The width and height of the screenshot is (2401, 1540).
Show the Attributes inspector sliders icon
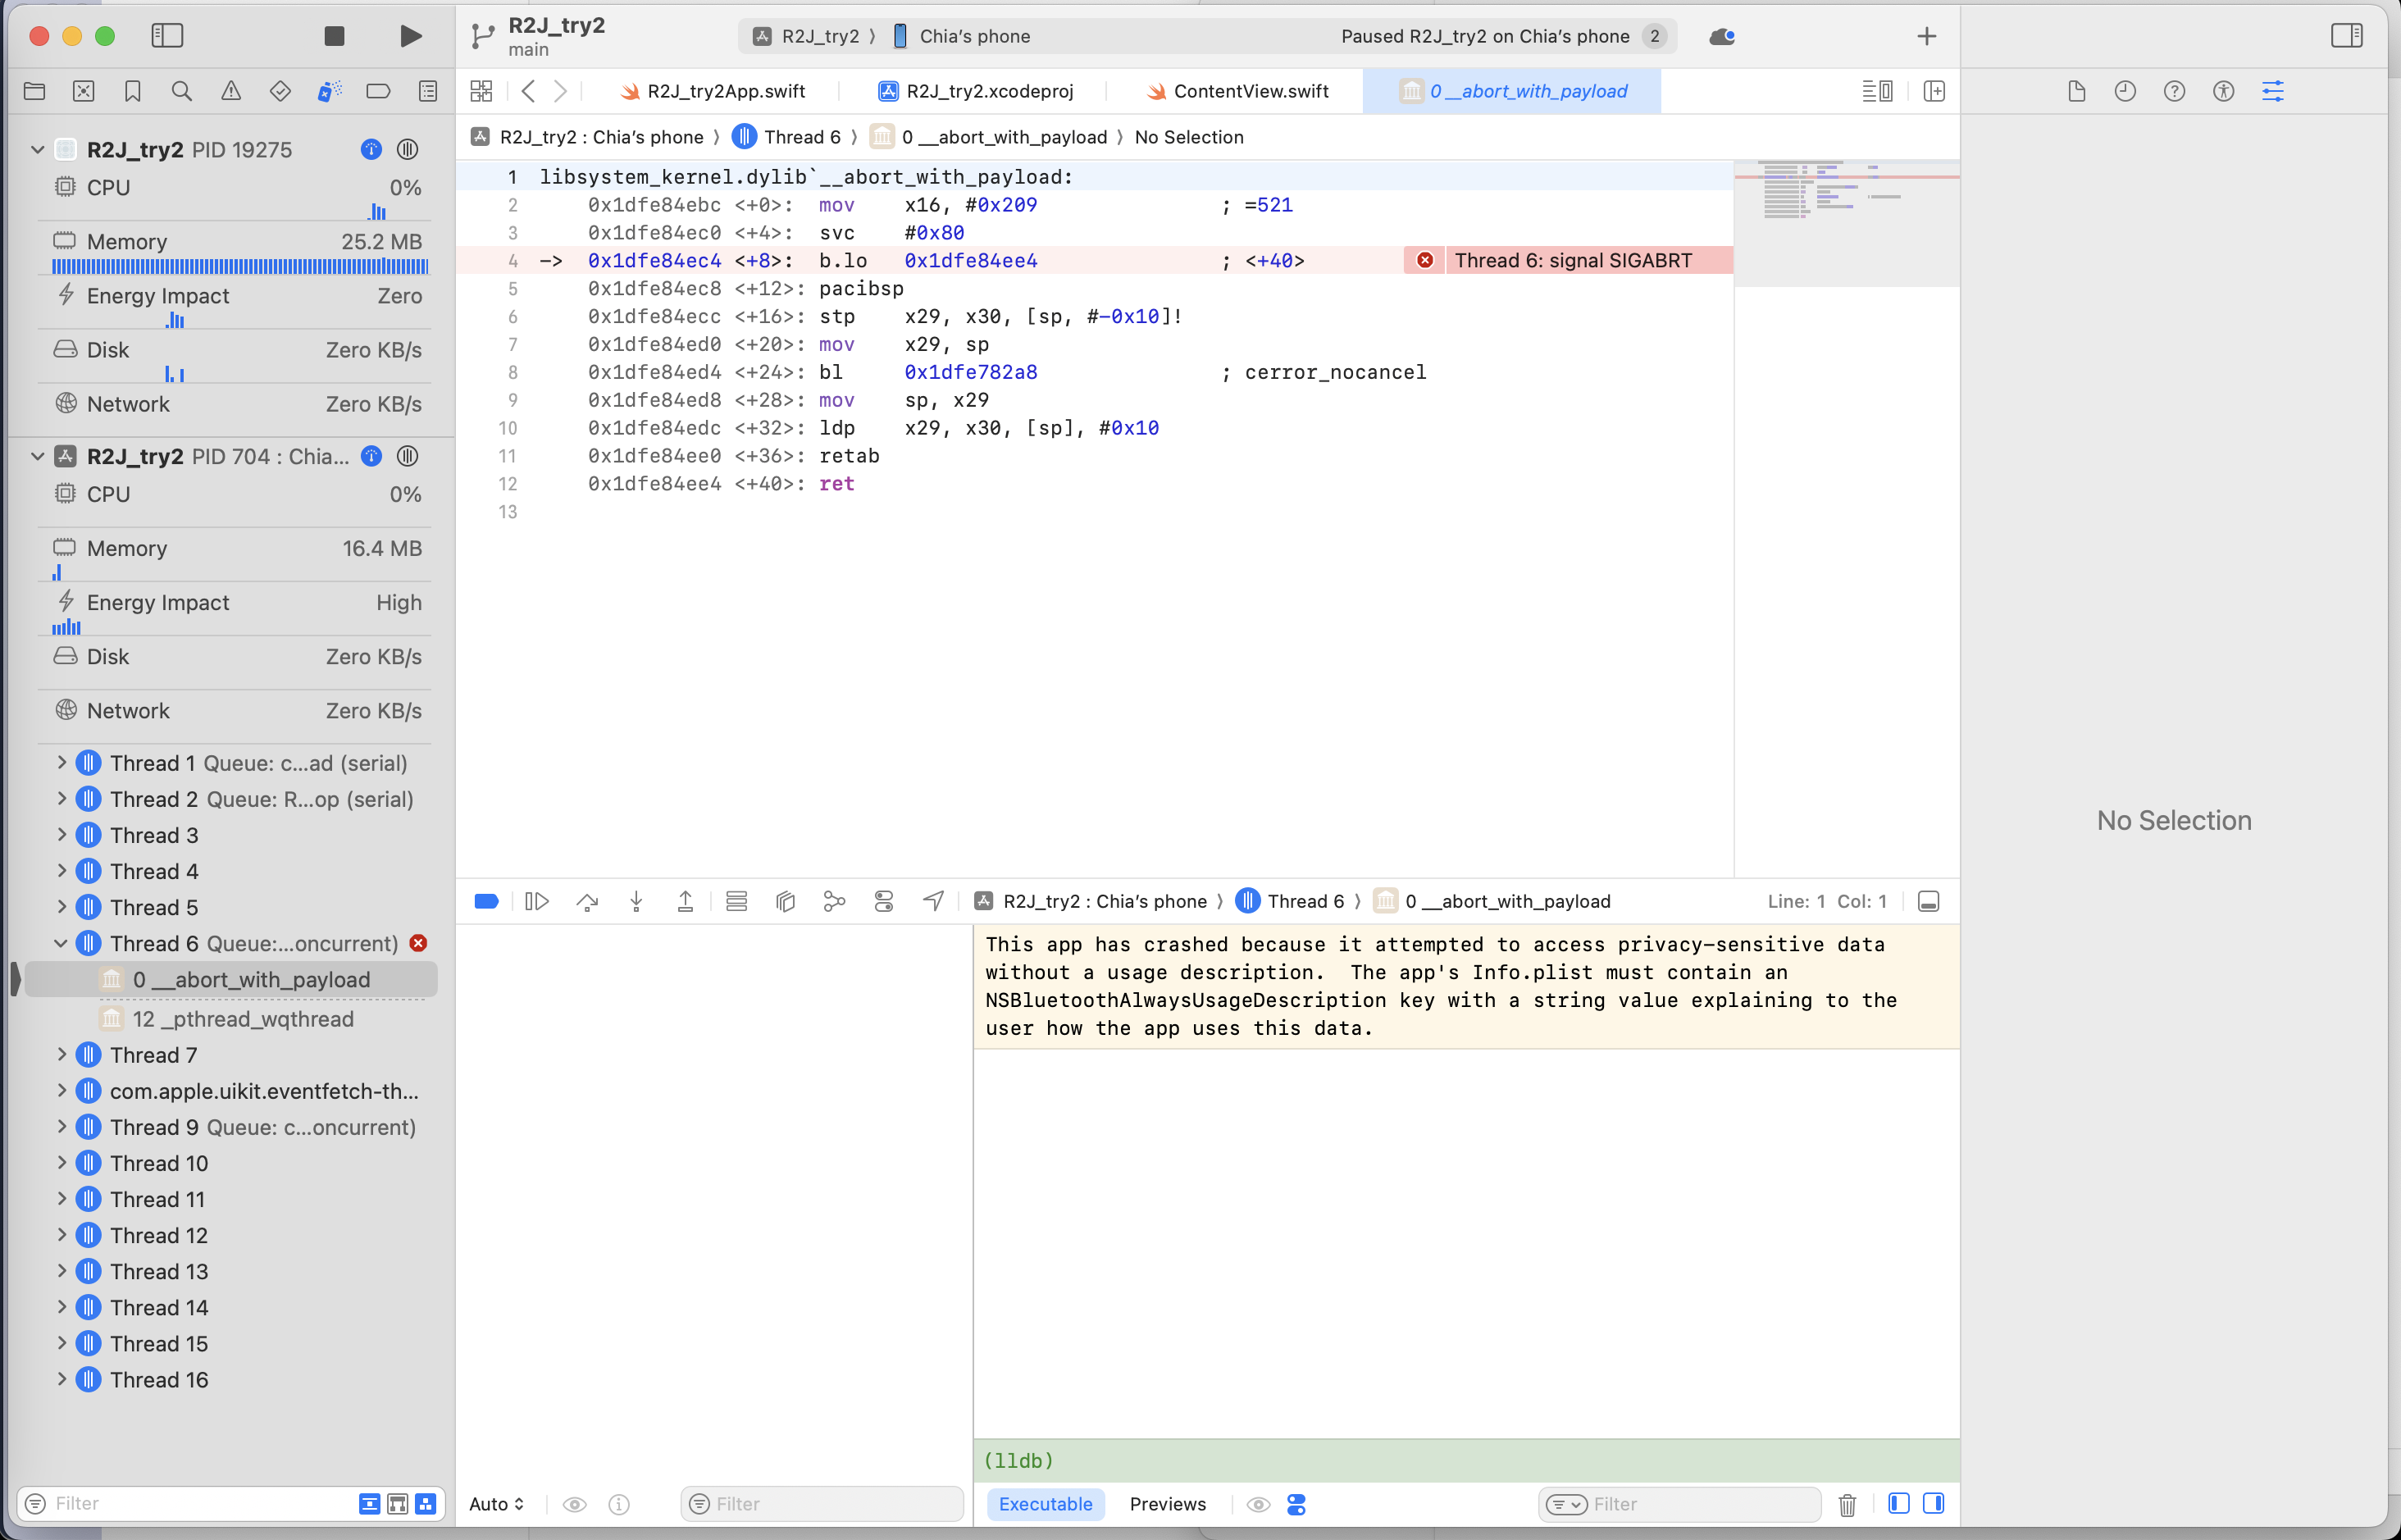[2273, 91]
